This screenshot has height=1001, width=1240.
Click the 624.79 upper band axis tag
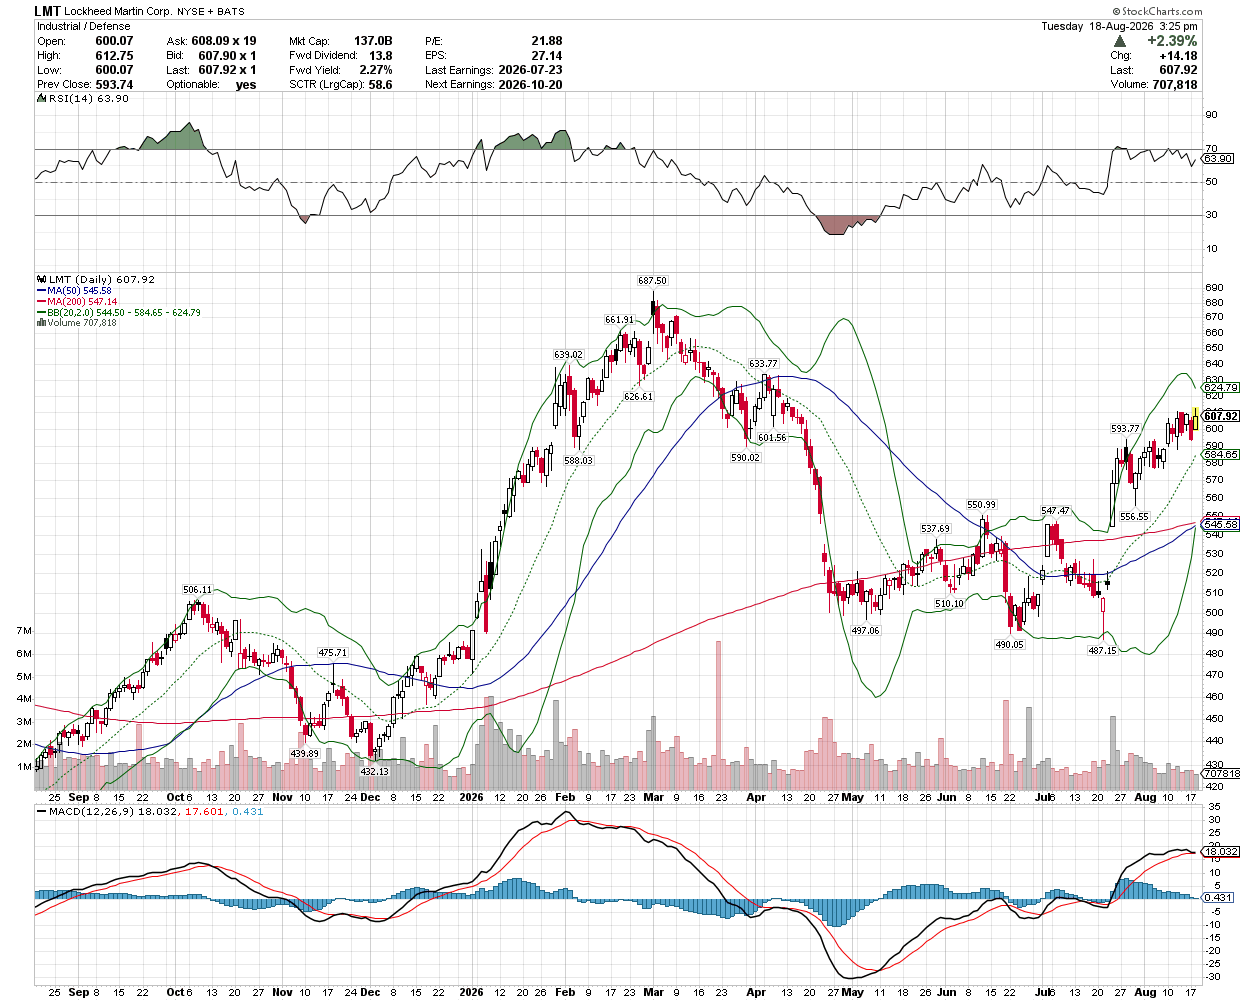click(x=1220, y=387)
